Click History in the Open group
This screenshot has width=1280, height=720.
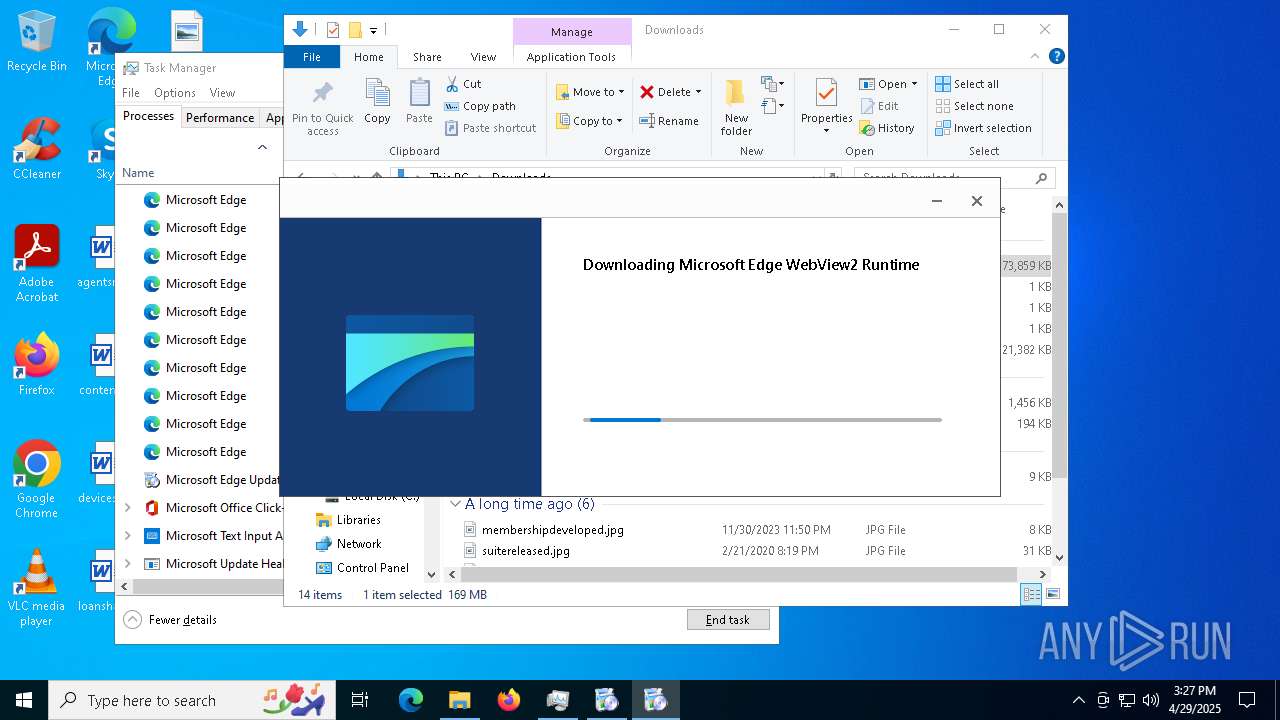[x=886, y=128]
